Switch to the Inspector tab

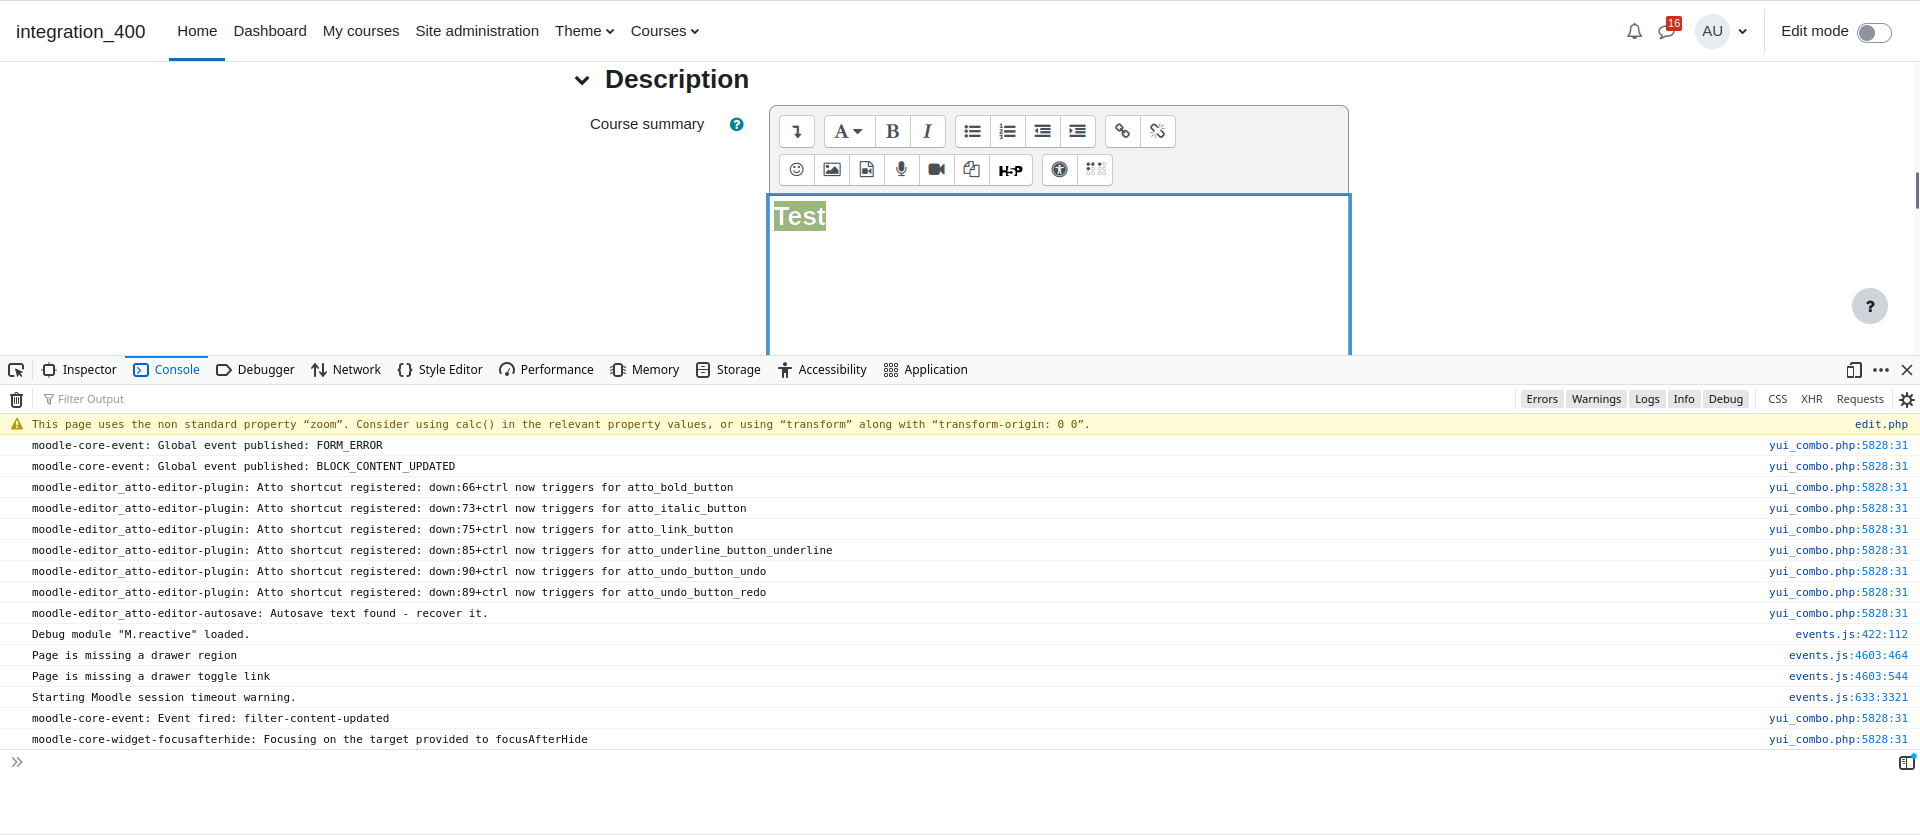79,370
